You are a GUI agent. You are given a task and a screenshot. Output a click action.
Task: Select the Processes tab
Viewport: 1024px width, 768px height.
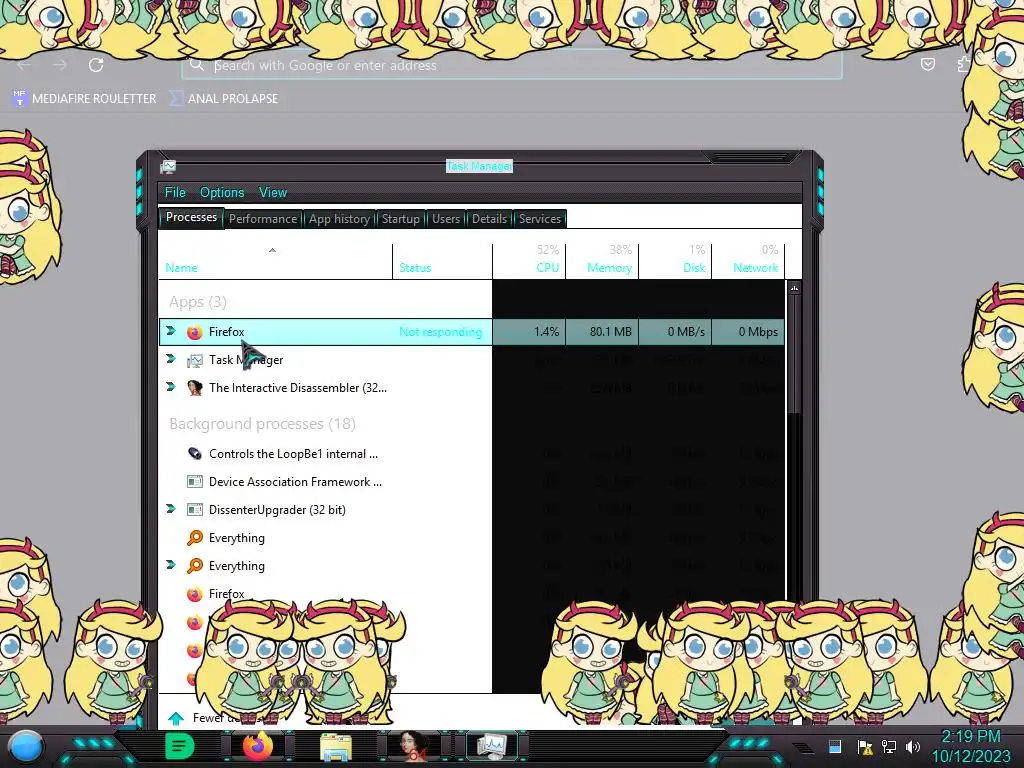[x=191, y=217]
